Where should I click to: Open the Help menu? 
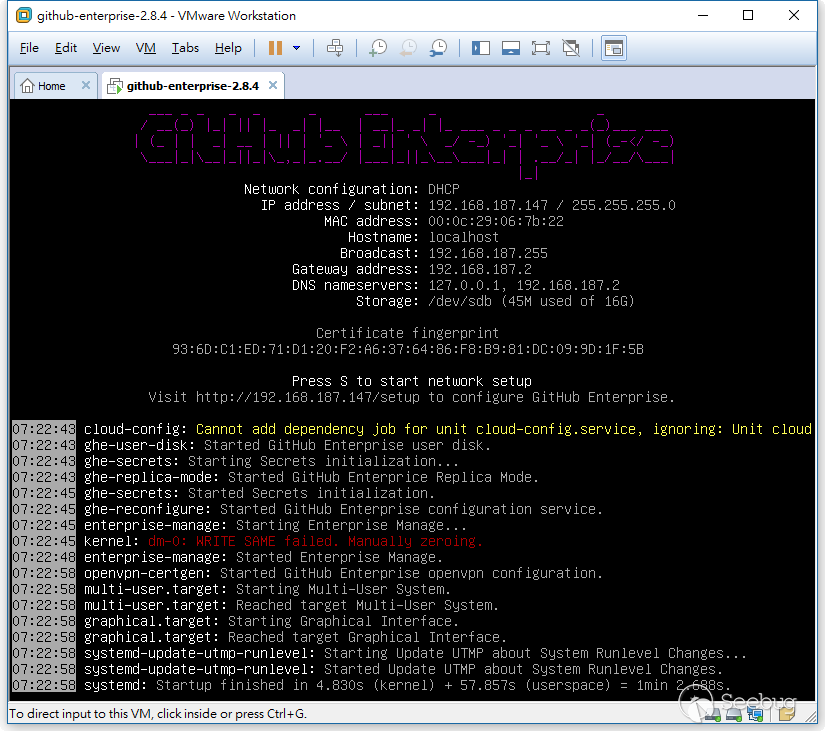click(x=228, y=48)
